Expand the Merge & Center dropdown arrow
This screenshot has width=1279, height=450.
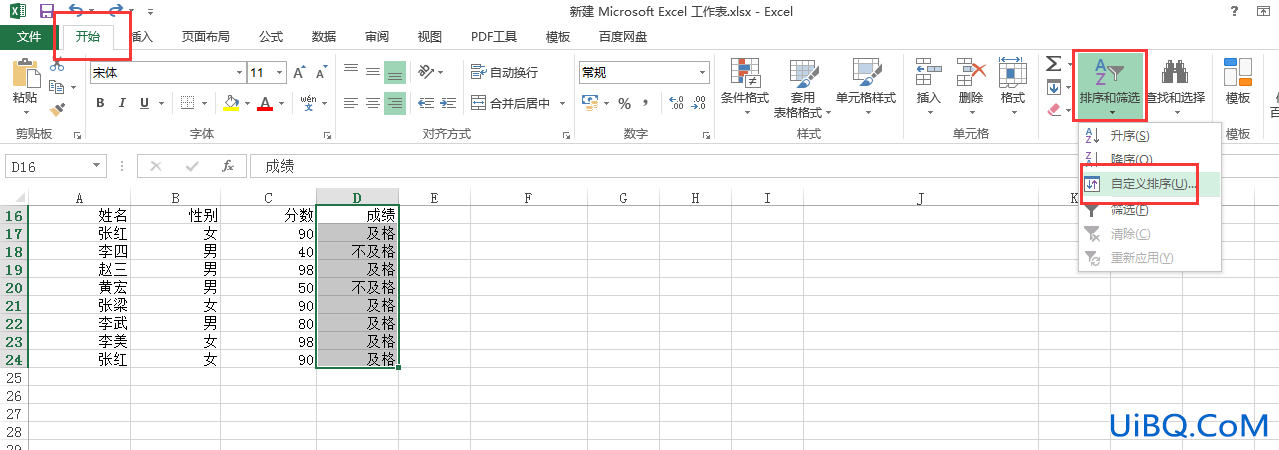click(x=562, y=103)
